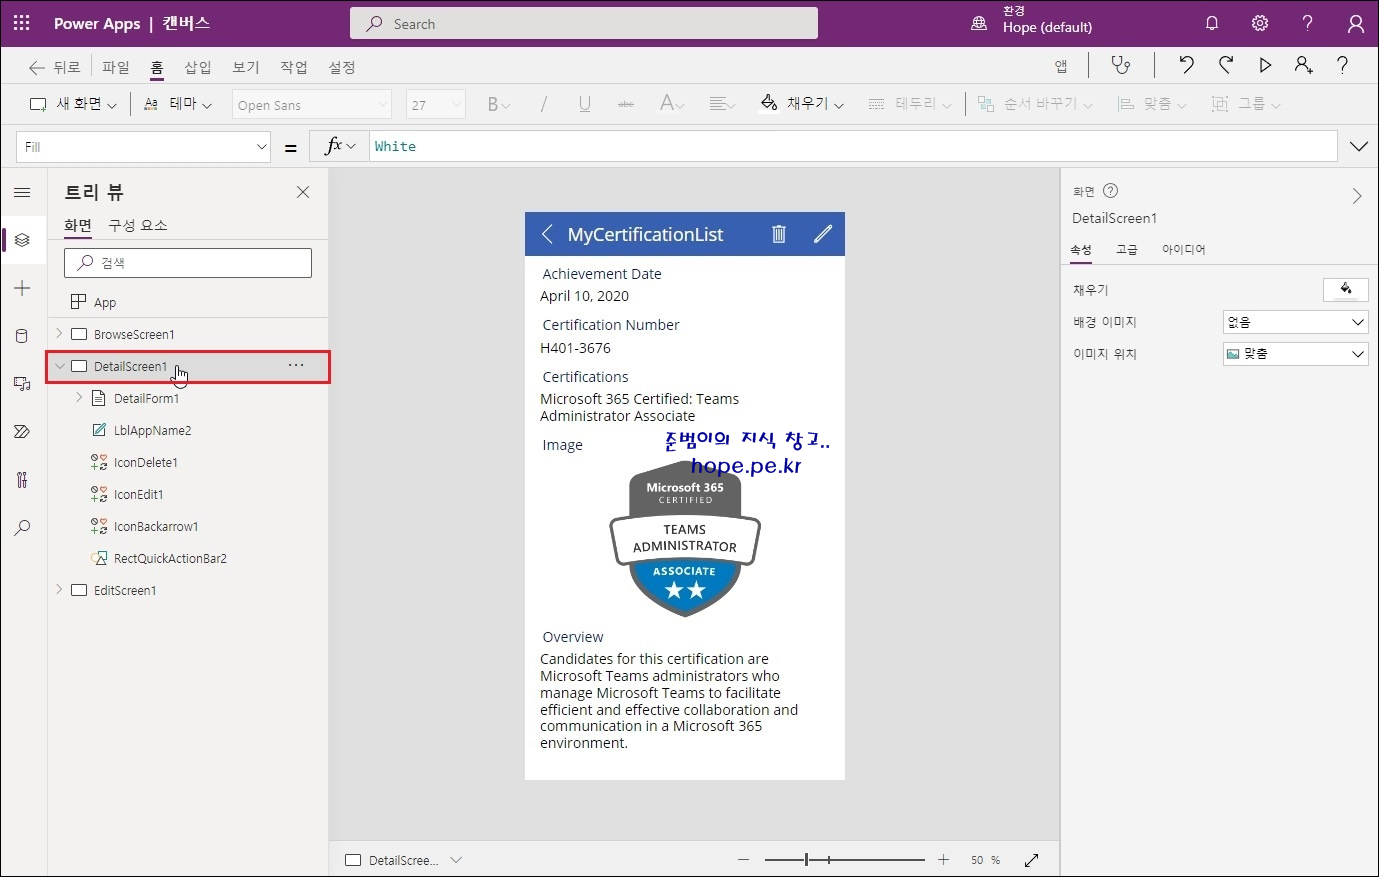Open settings gear in header
1379x877 pixels.
coord(1260,23)
